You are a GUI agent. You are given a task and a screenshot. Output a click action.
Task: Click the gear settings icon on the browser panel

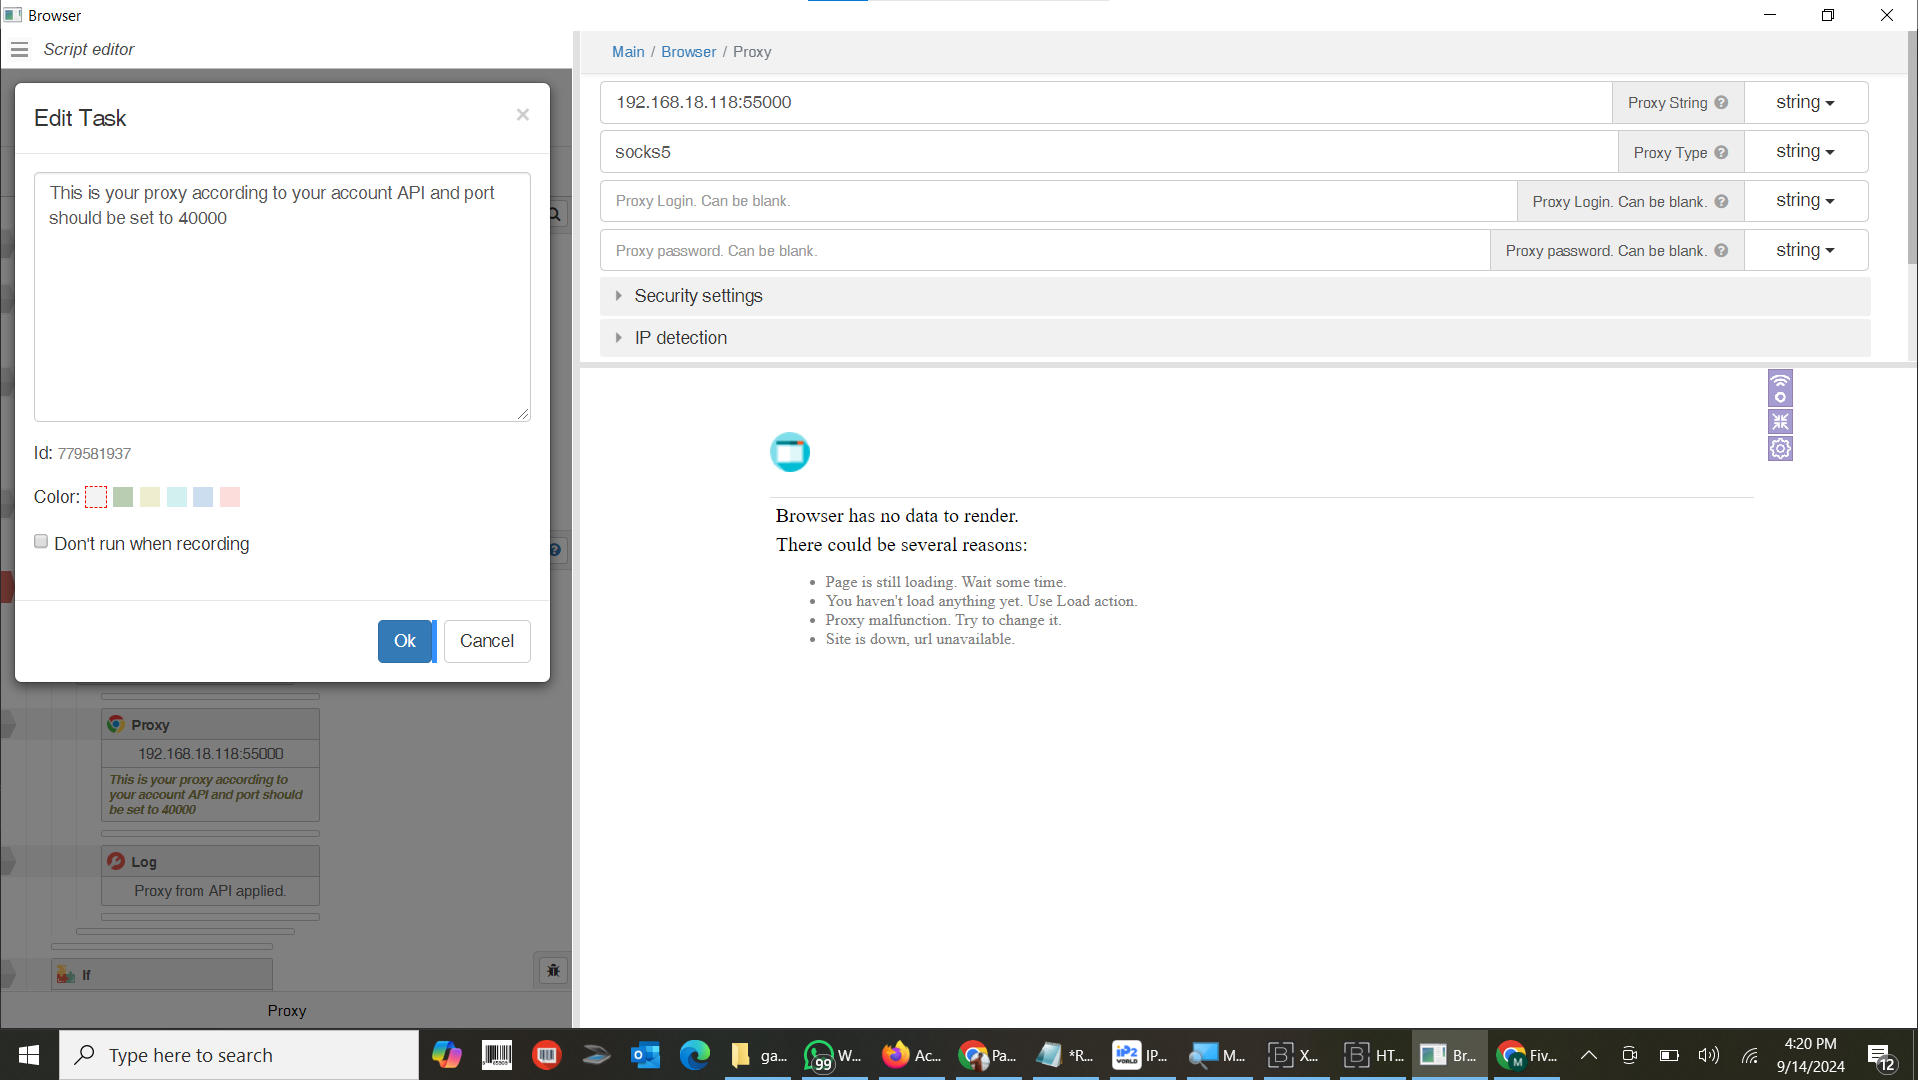[x=1780, y=449]
